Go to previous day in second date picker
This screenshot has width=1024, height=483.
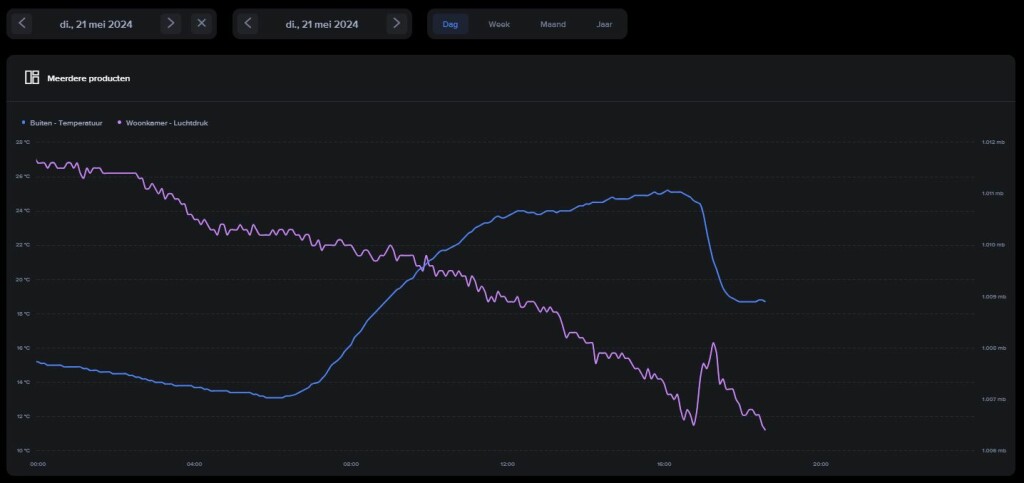pyautogui.click(x=249, y=23)
